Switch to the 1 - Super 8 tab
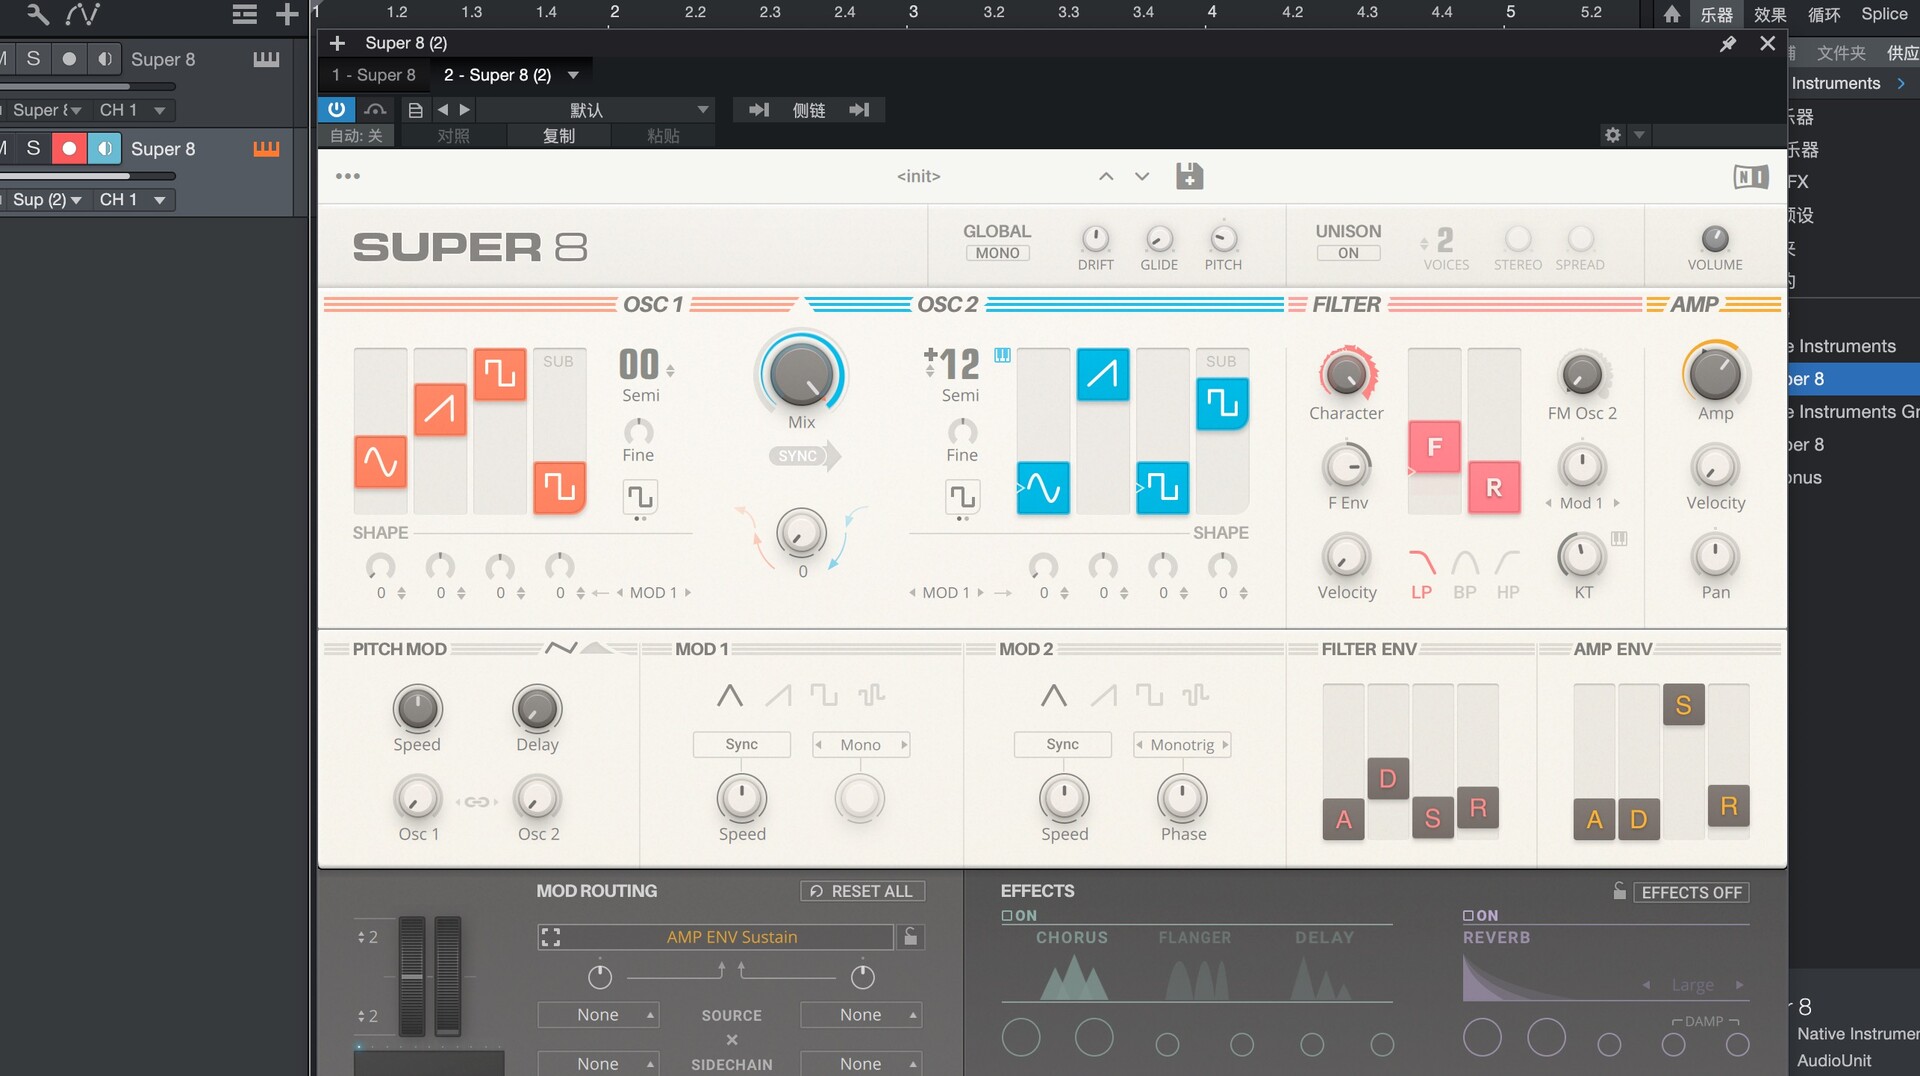The image size is (1920, 1076). [x=374, y=75]
